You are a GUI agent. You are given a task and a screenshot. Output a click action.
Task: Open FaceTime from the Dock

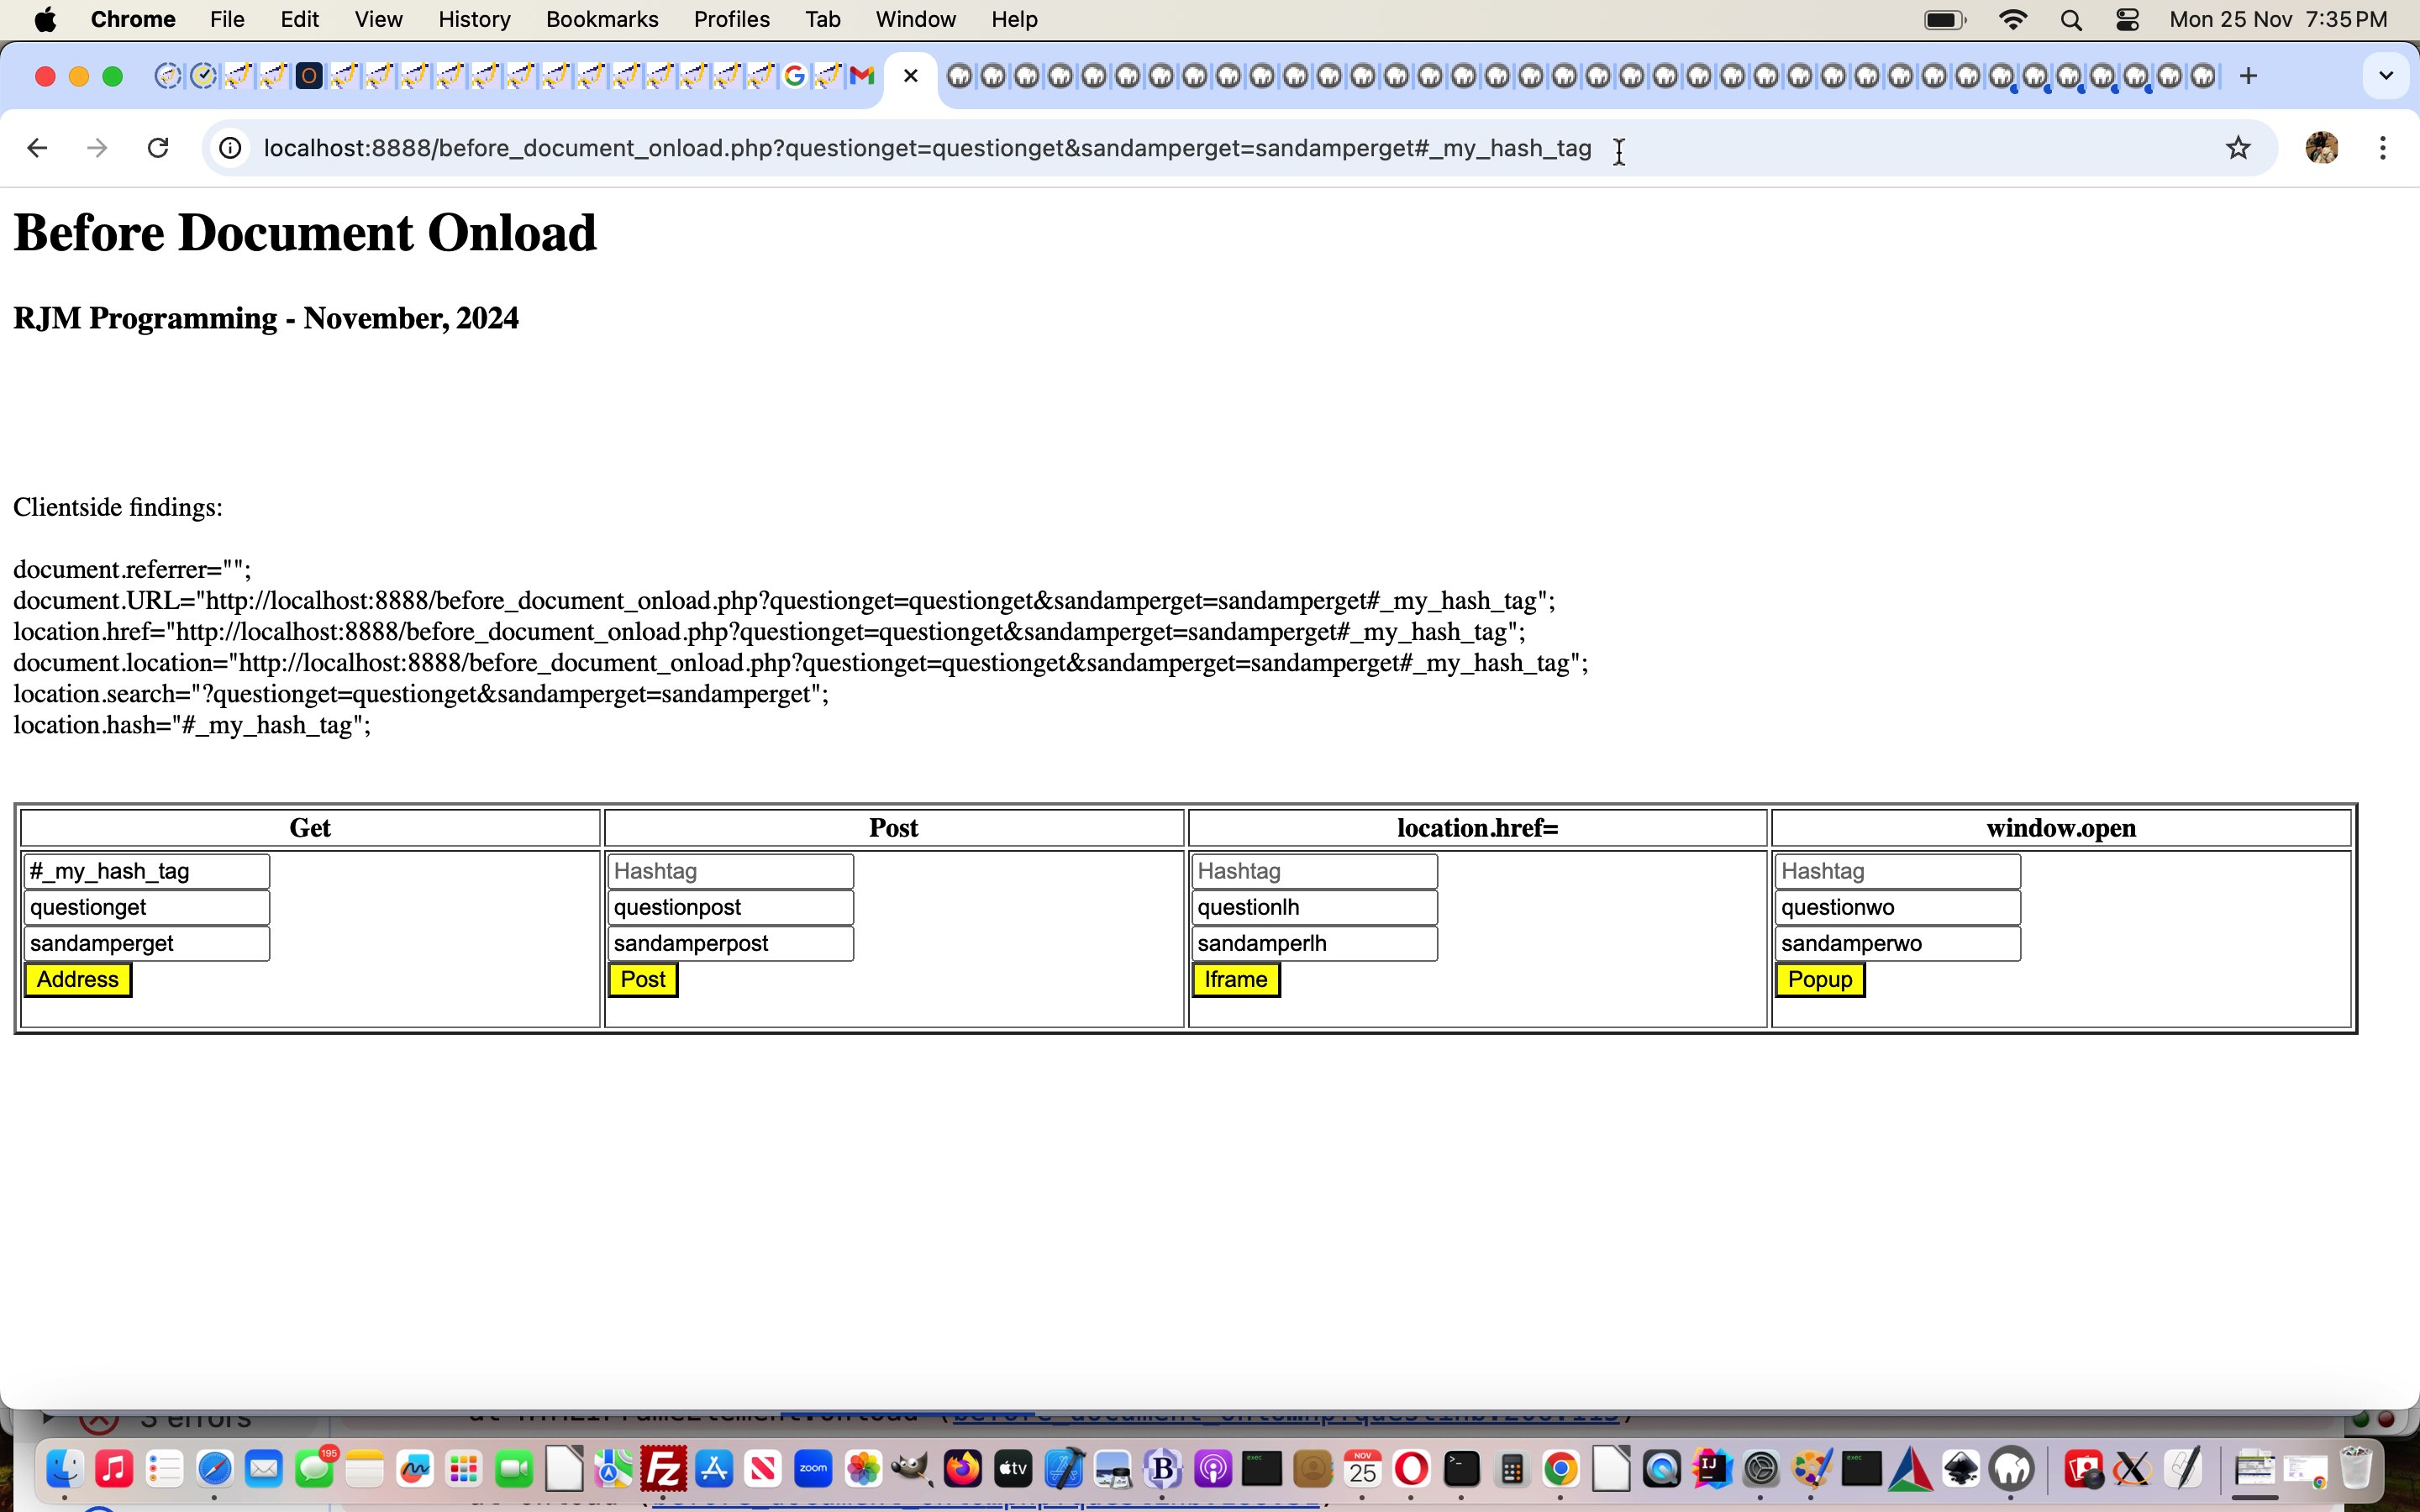click(x=514, y=1470)
